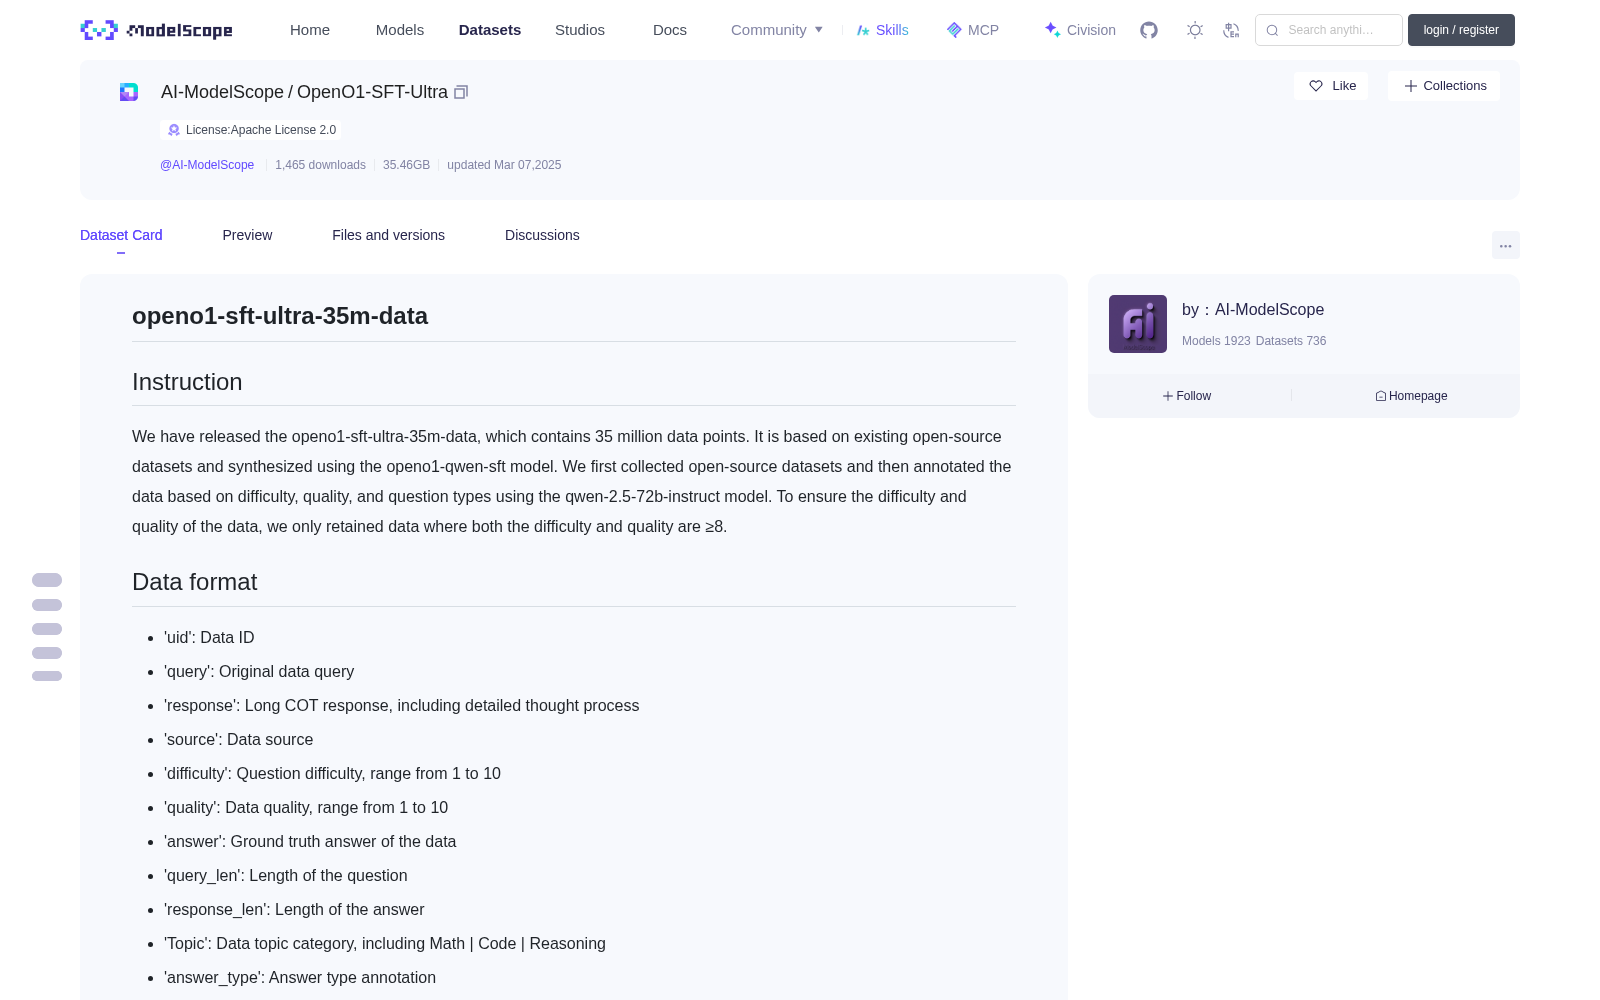Click the AI-ModelScope organization thumbnail

pos(1138,324)
